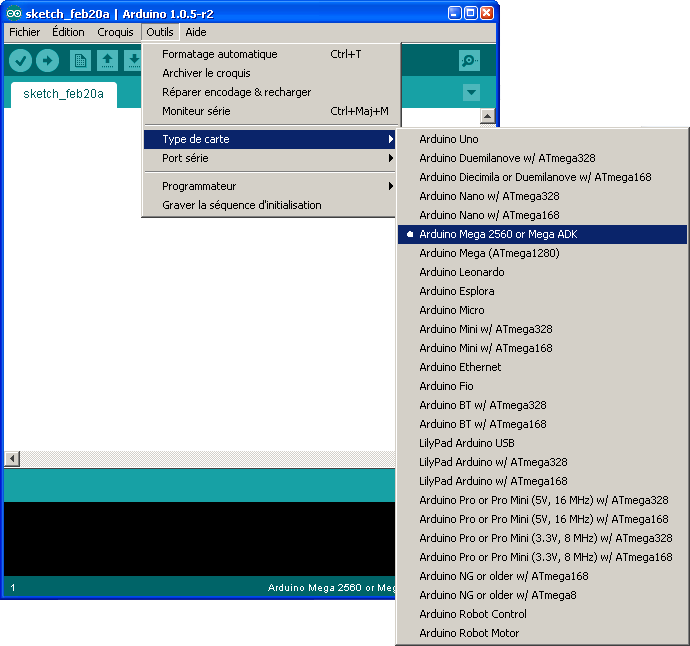The image size is (690, 646).
Task: Select Arduino Mini w/ ATmega168
Action: pyautogui.click(x=542, y=348)
